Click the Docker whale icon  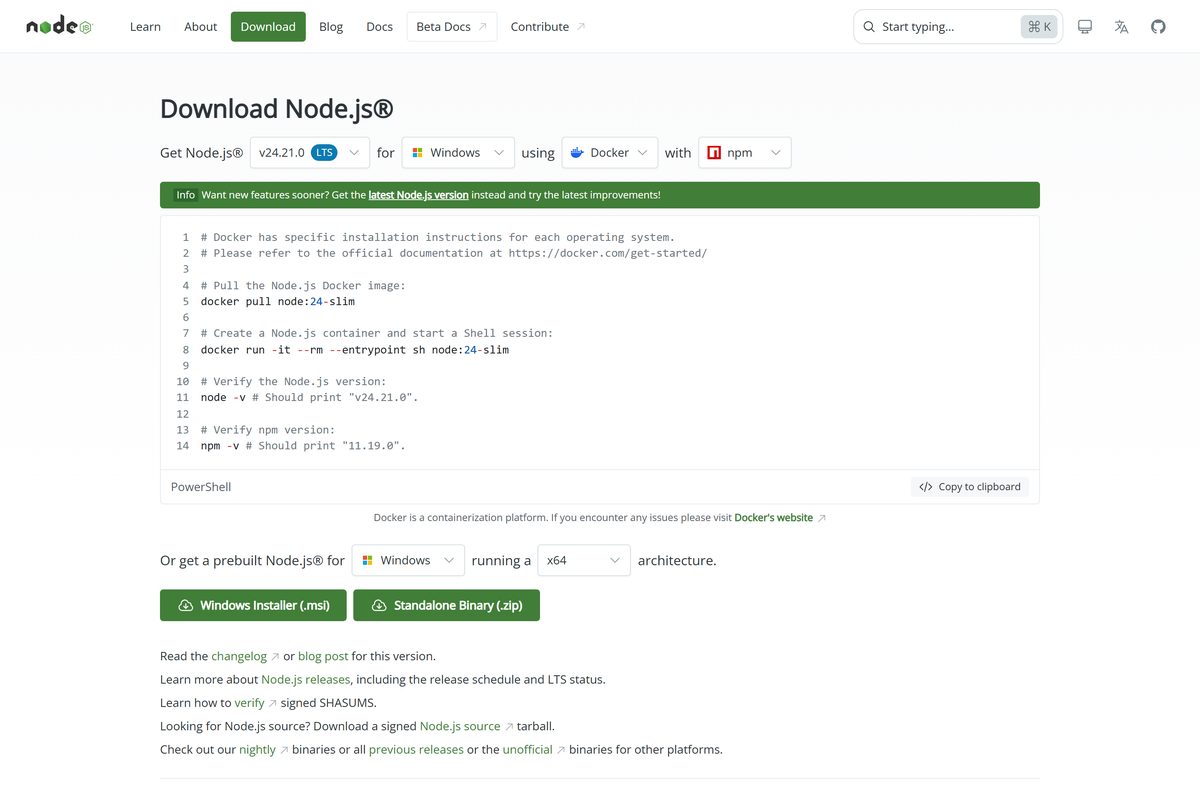click(x=577, y=153)
